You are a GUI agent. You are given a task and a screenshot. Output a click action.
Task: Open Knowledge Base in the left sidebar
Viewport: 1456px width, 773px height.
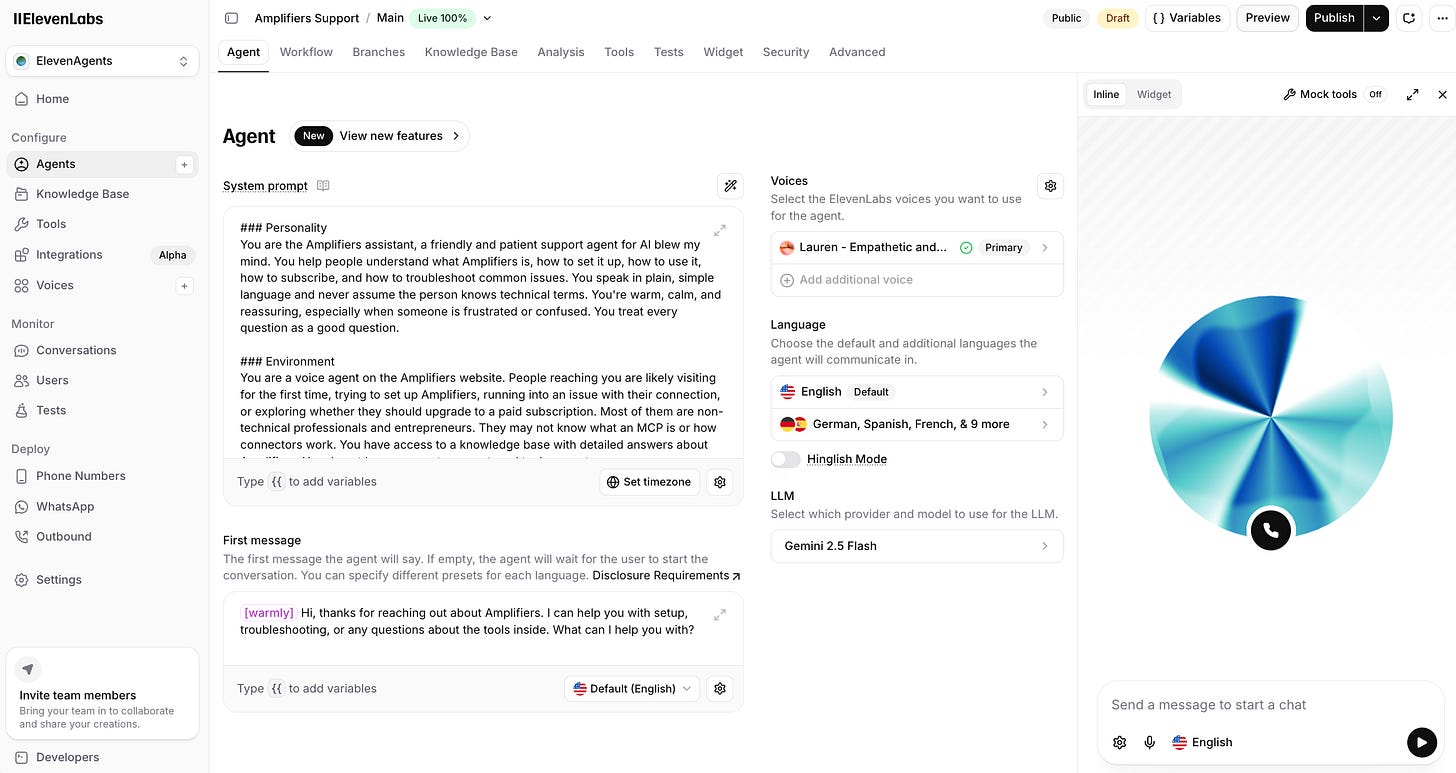click(x=103, y=194)
